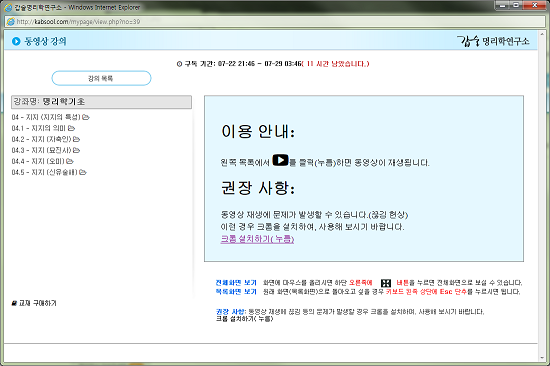Click the blue play icon beside 동영상 강의
This screenshot has height=366, width=550.
click(x=16, y=41)
